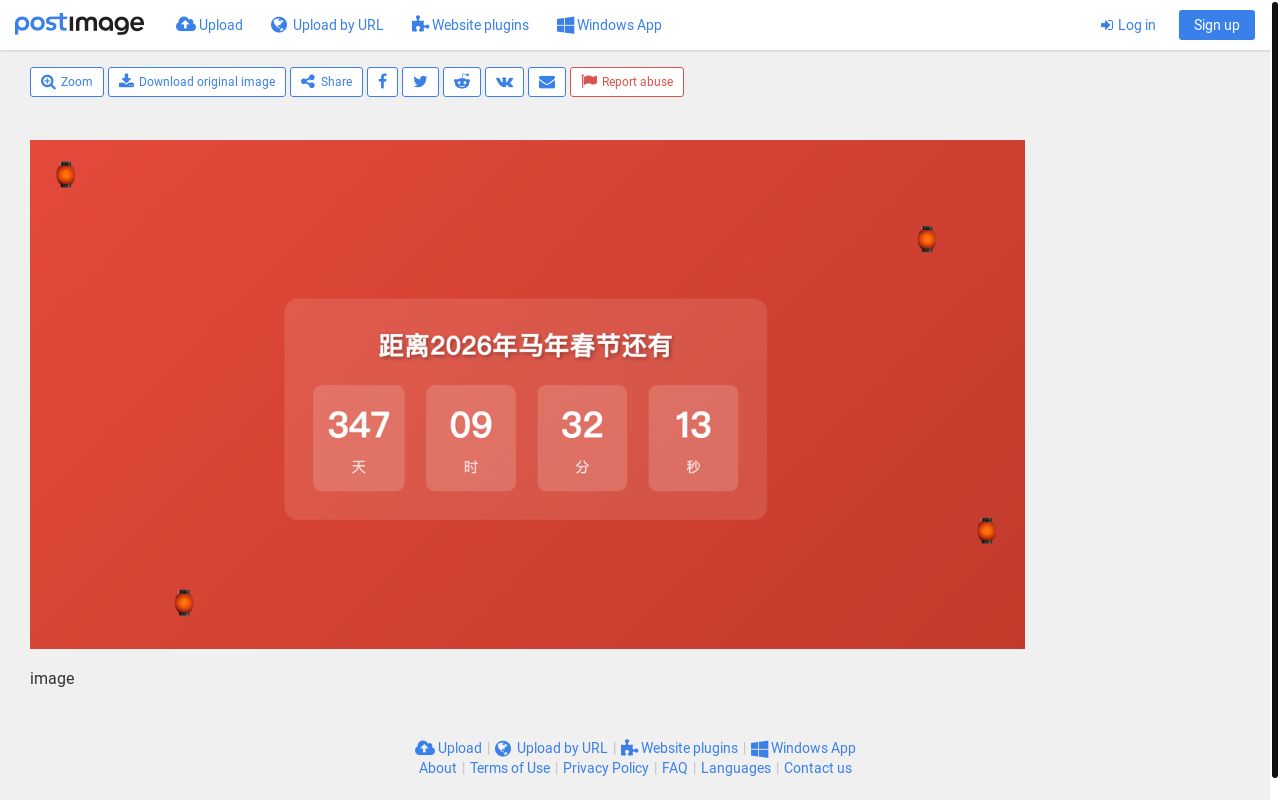Send the image by email
Screen dimensions: 1280x800
pyautogui.click(x=546, y=82)
